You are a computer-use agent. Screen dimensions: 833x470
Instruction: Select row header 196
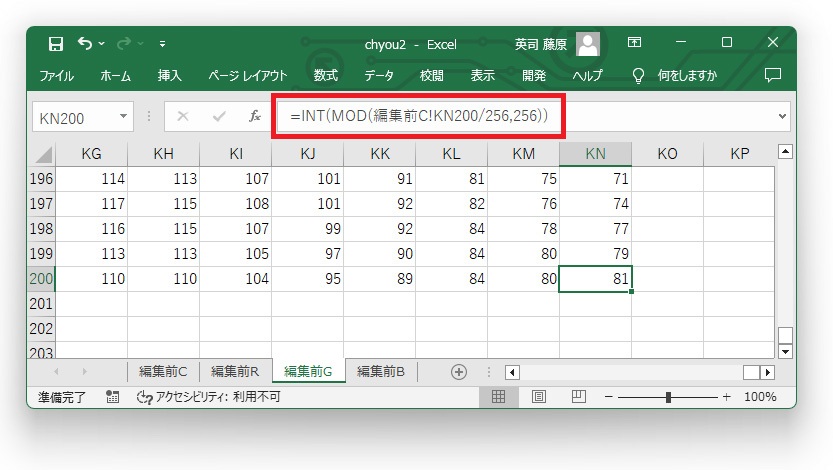(41, 178)
